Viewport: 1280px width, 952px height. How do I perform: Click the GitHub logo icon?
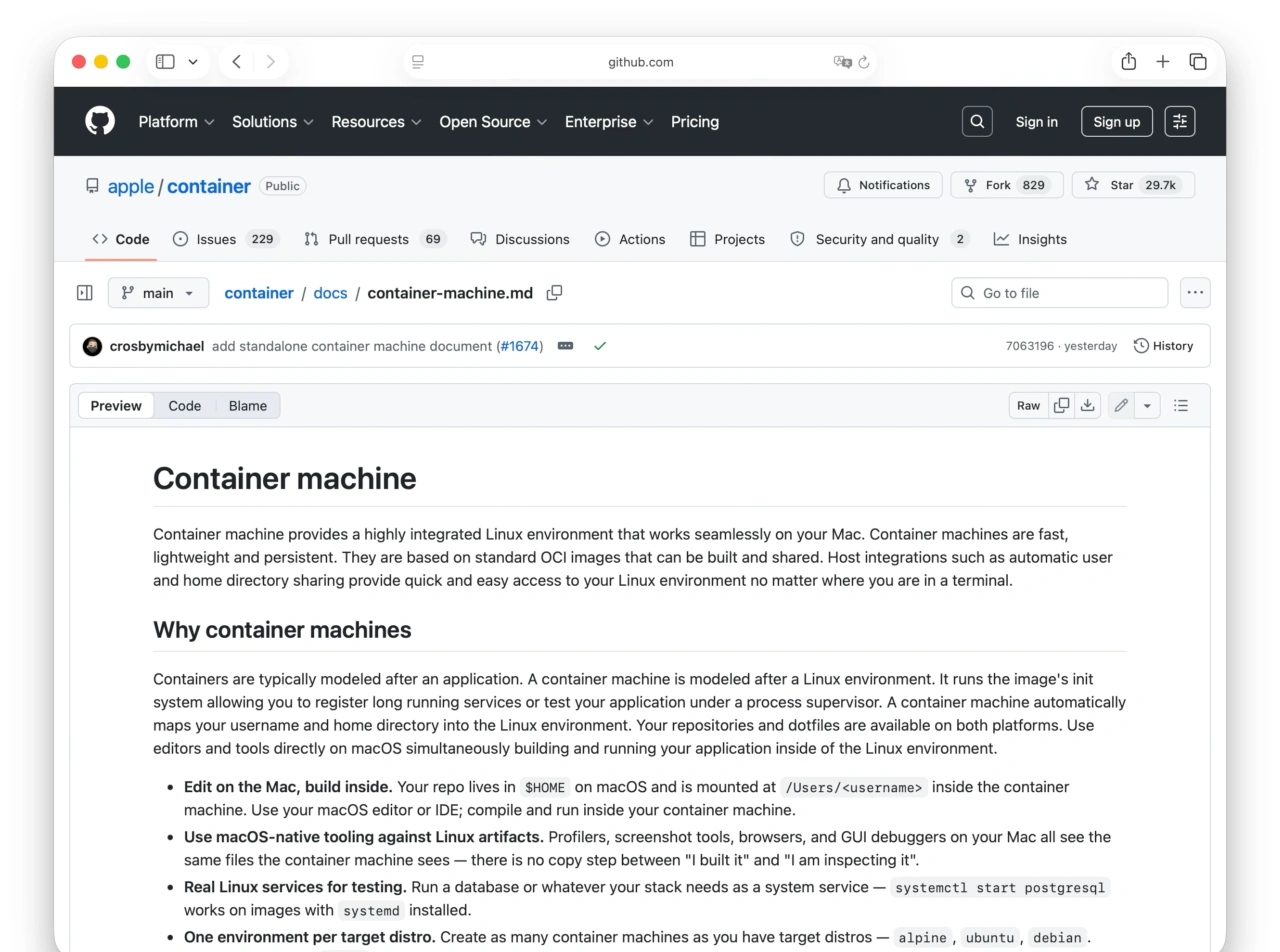point(100,121)
